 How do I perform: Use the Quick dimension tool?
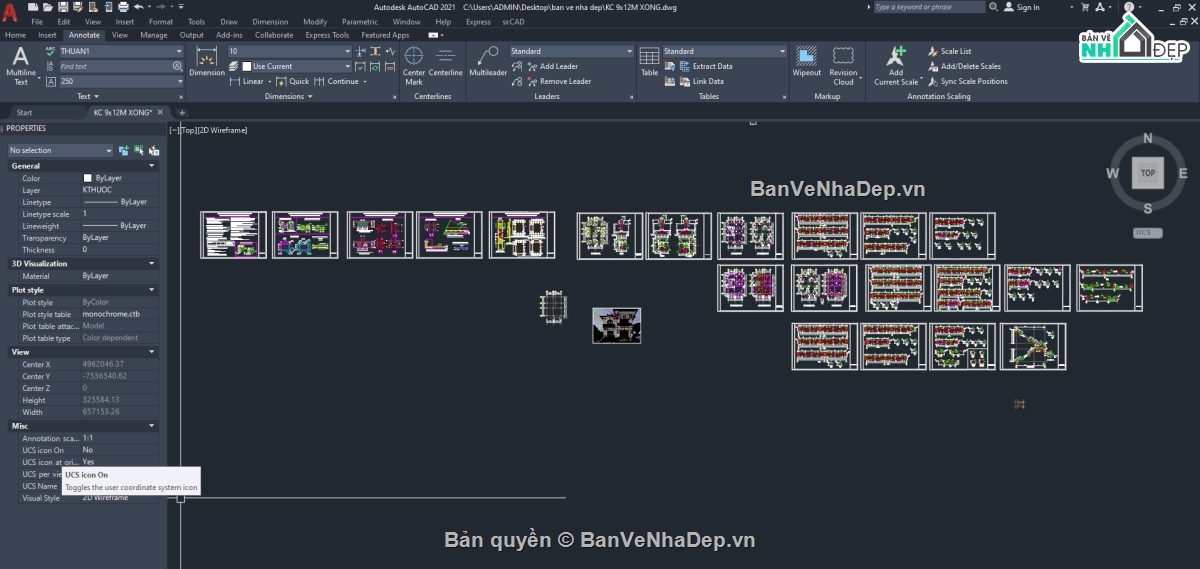(x=292, y=81)
